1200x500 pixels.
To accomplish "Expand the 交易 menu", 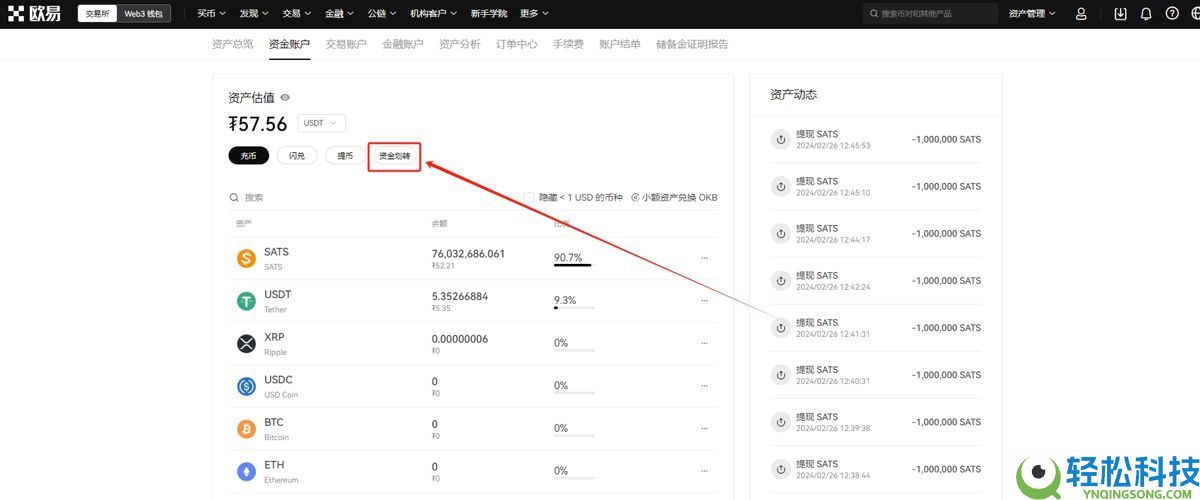I will tap(295, 14).
